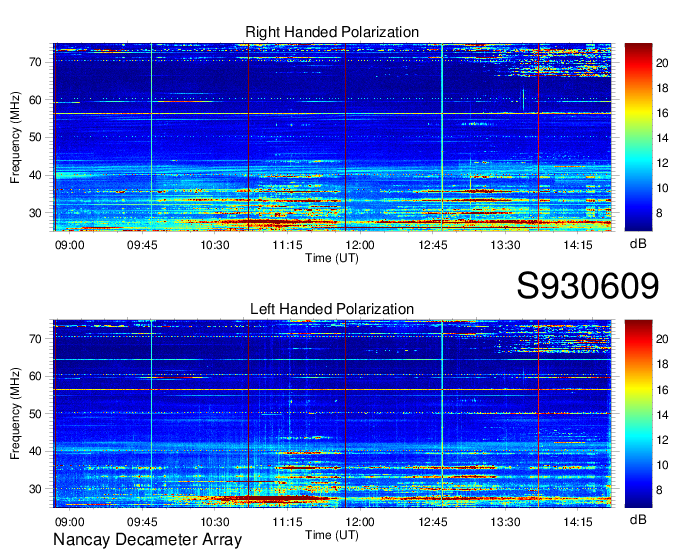Image resolution: width=680 pixels, height=552 pixels.
Task: Click the 40 frequency tick on the bottom plot
Action: pyautogui.click(x=36, y=451)
